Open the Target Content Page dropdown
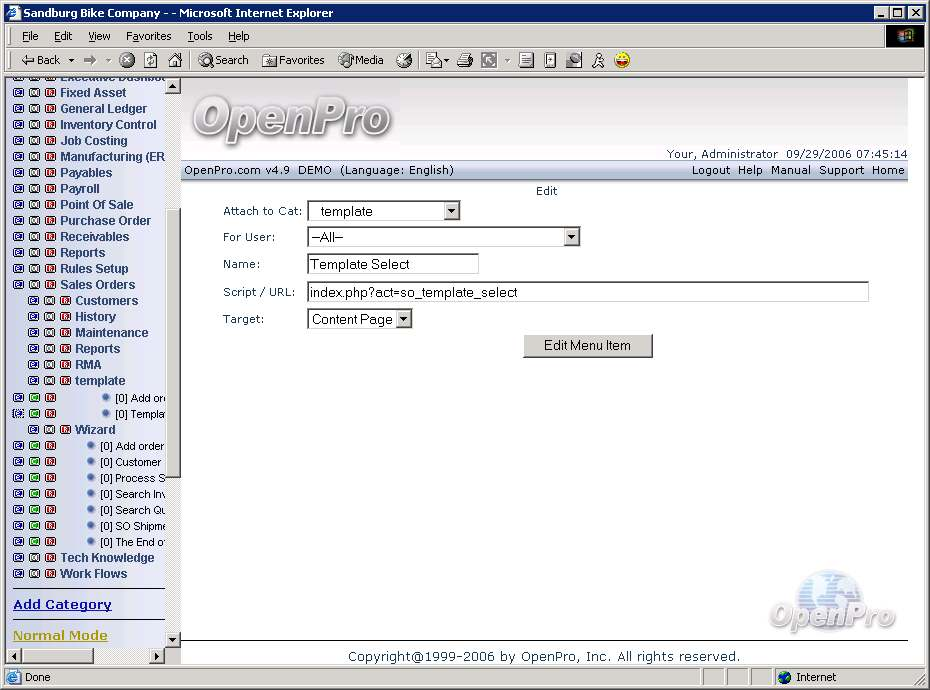The height and width of the screenshot is (690, 930). (x=403, y=319)
